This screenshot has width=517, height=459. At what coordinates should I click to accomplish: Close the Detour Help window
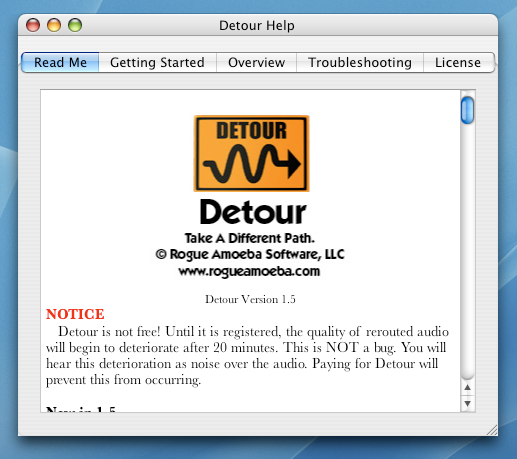(x=33, y=25)
